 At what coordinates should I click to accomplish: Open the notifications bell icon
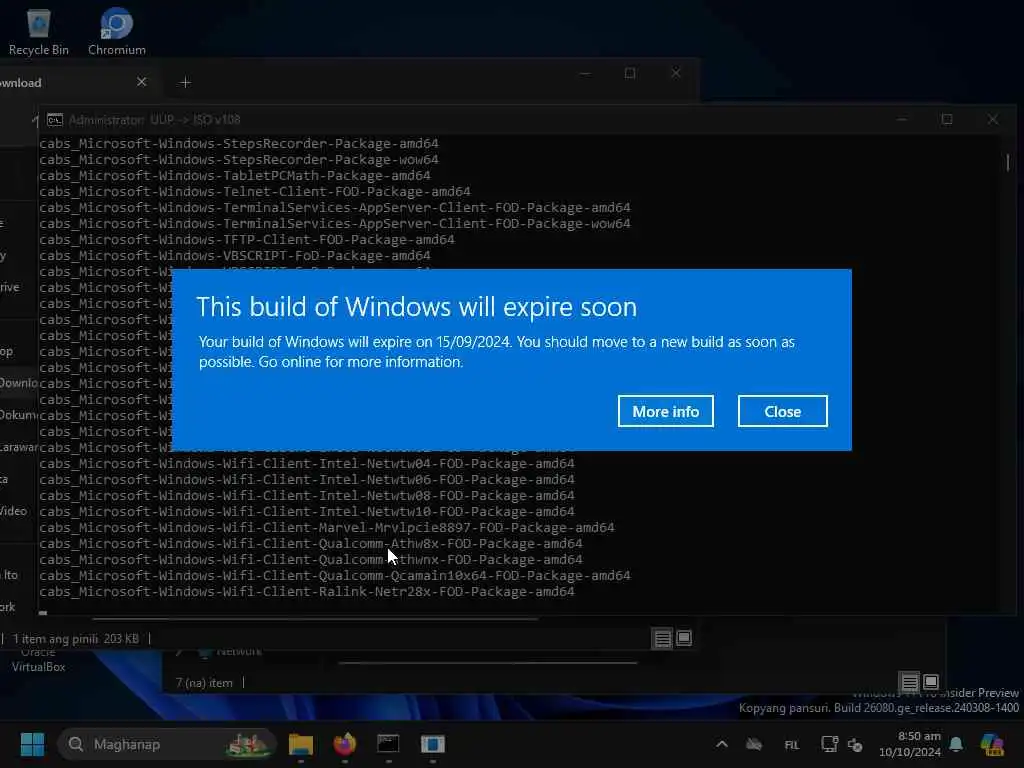[956, 744]
